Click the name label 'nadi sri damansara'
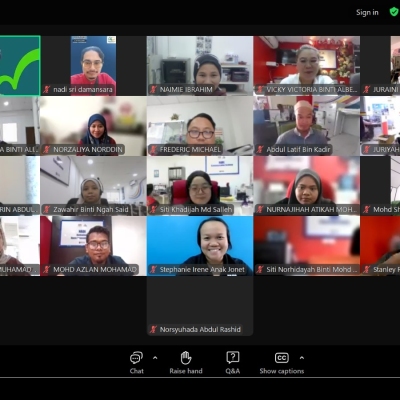Screen dimensions: 400x400 [x=83, y=89]
